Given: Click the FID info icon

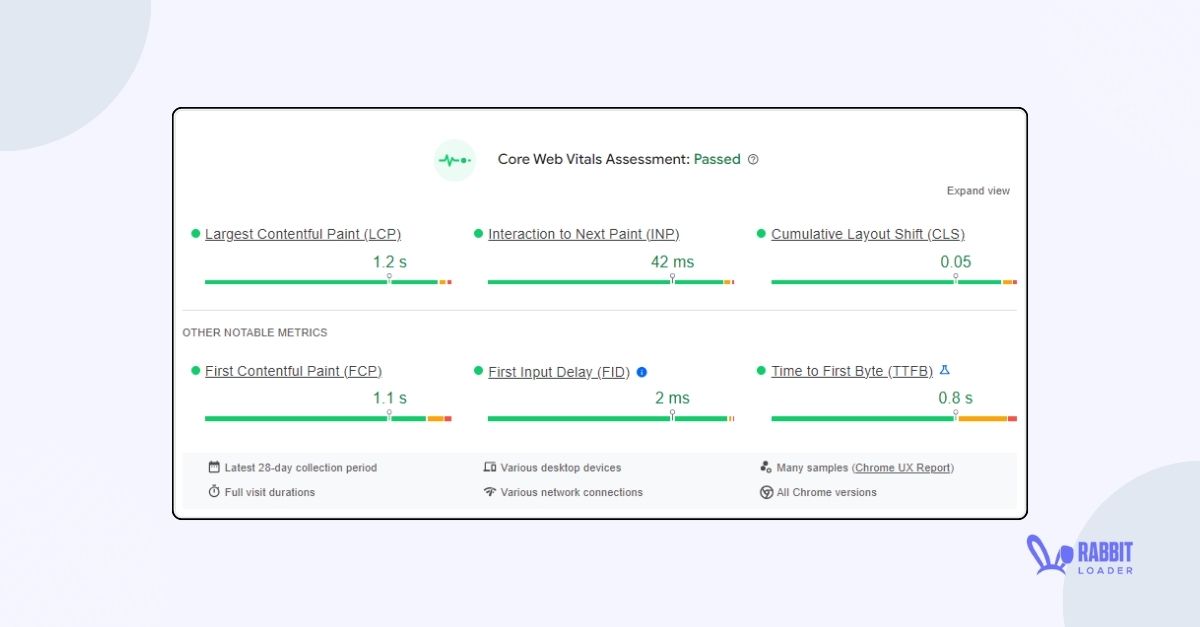Looking at the screenshot, I should click(x=642, y=372).
